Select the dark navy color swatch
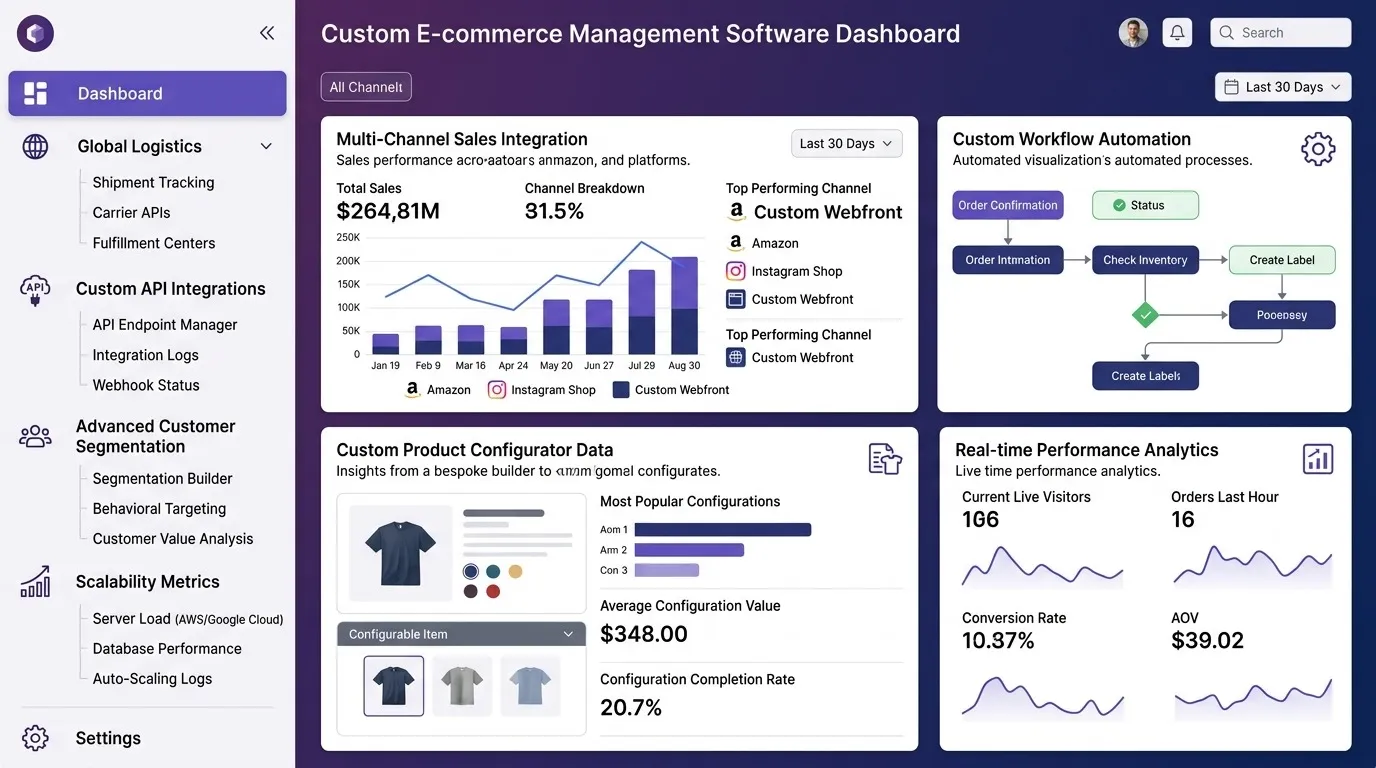 (x=471, y=571)
